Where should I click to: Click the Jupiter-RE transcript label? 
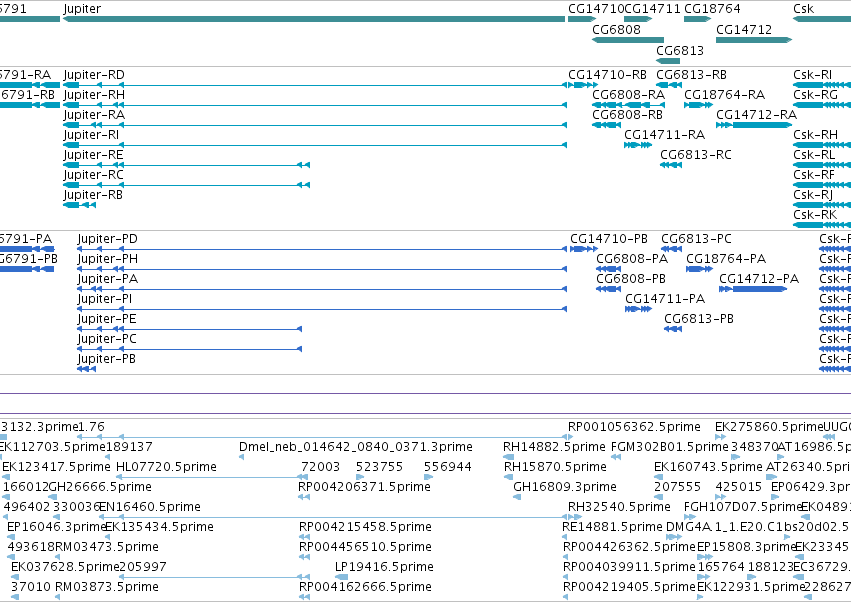(x=93, y=155)
